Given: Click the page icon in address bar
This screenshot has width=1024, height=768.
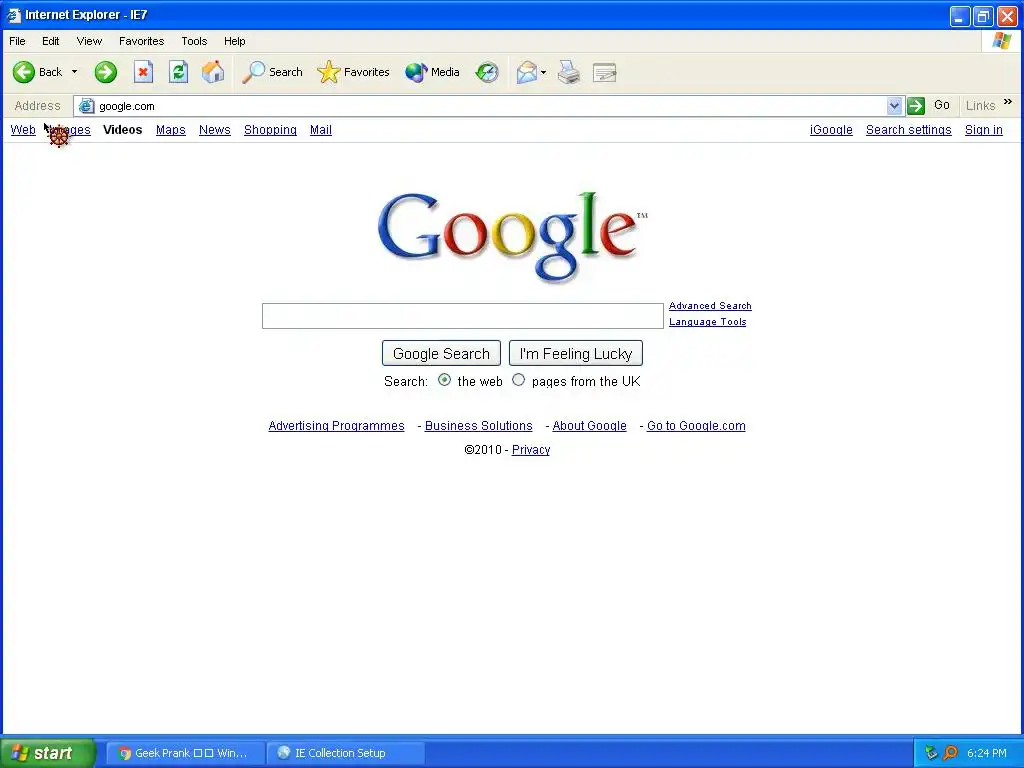Looking at the screenshot, I should coord(86,106).
